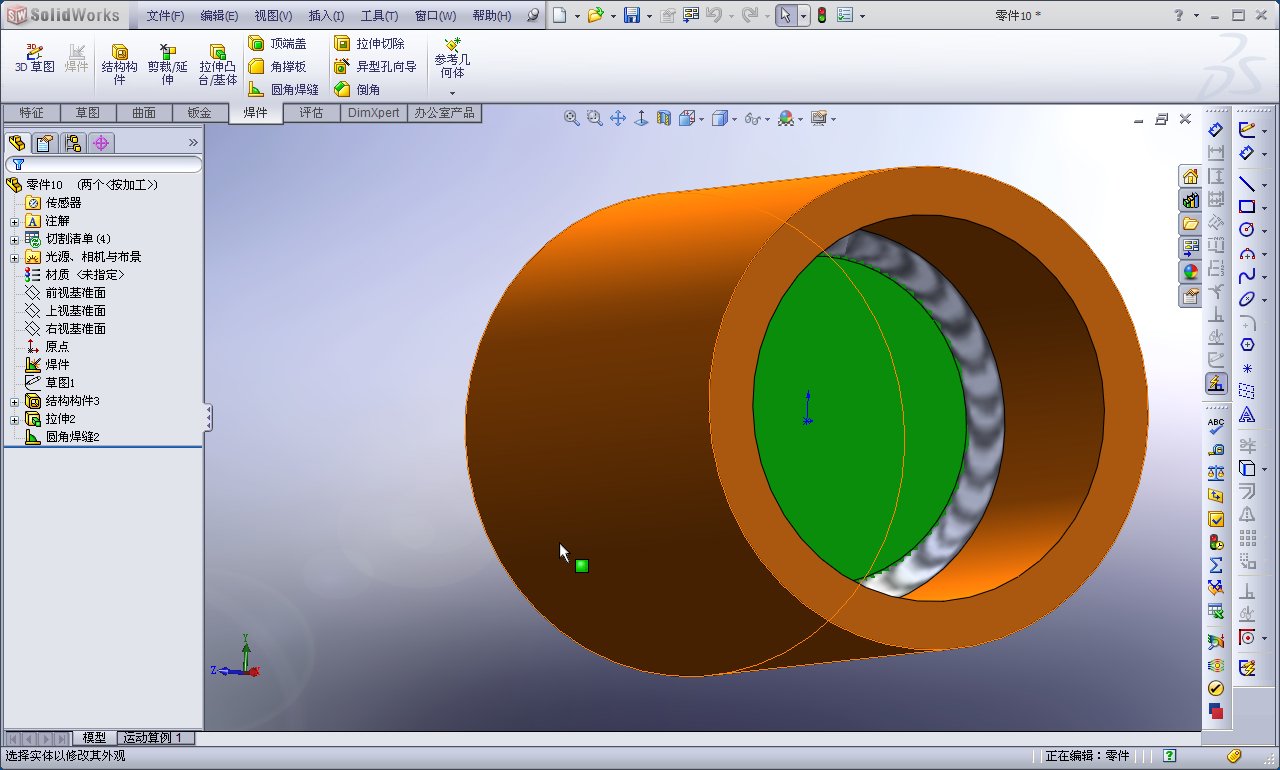Open the 参考几何体 dropdown arrow
The image size is (1280, 770).
tap(452, 94)
